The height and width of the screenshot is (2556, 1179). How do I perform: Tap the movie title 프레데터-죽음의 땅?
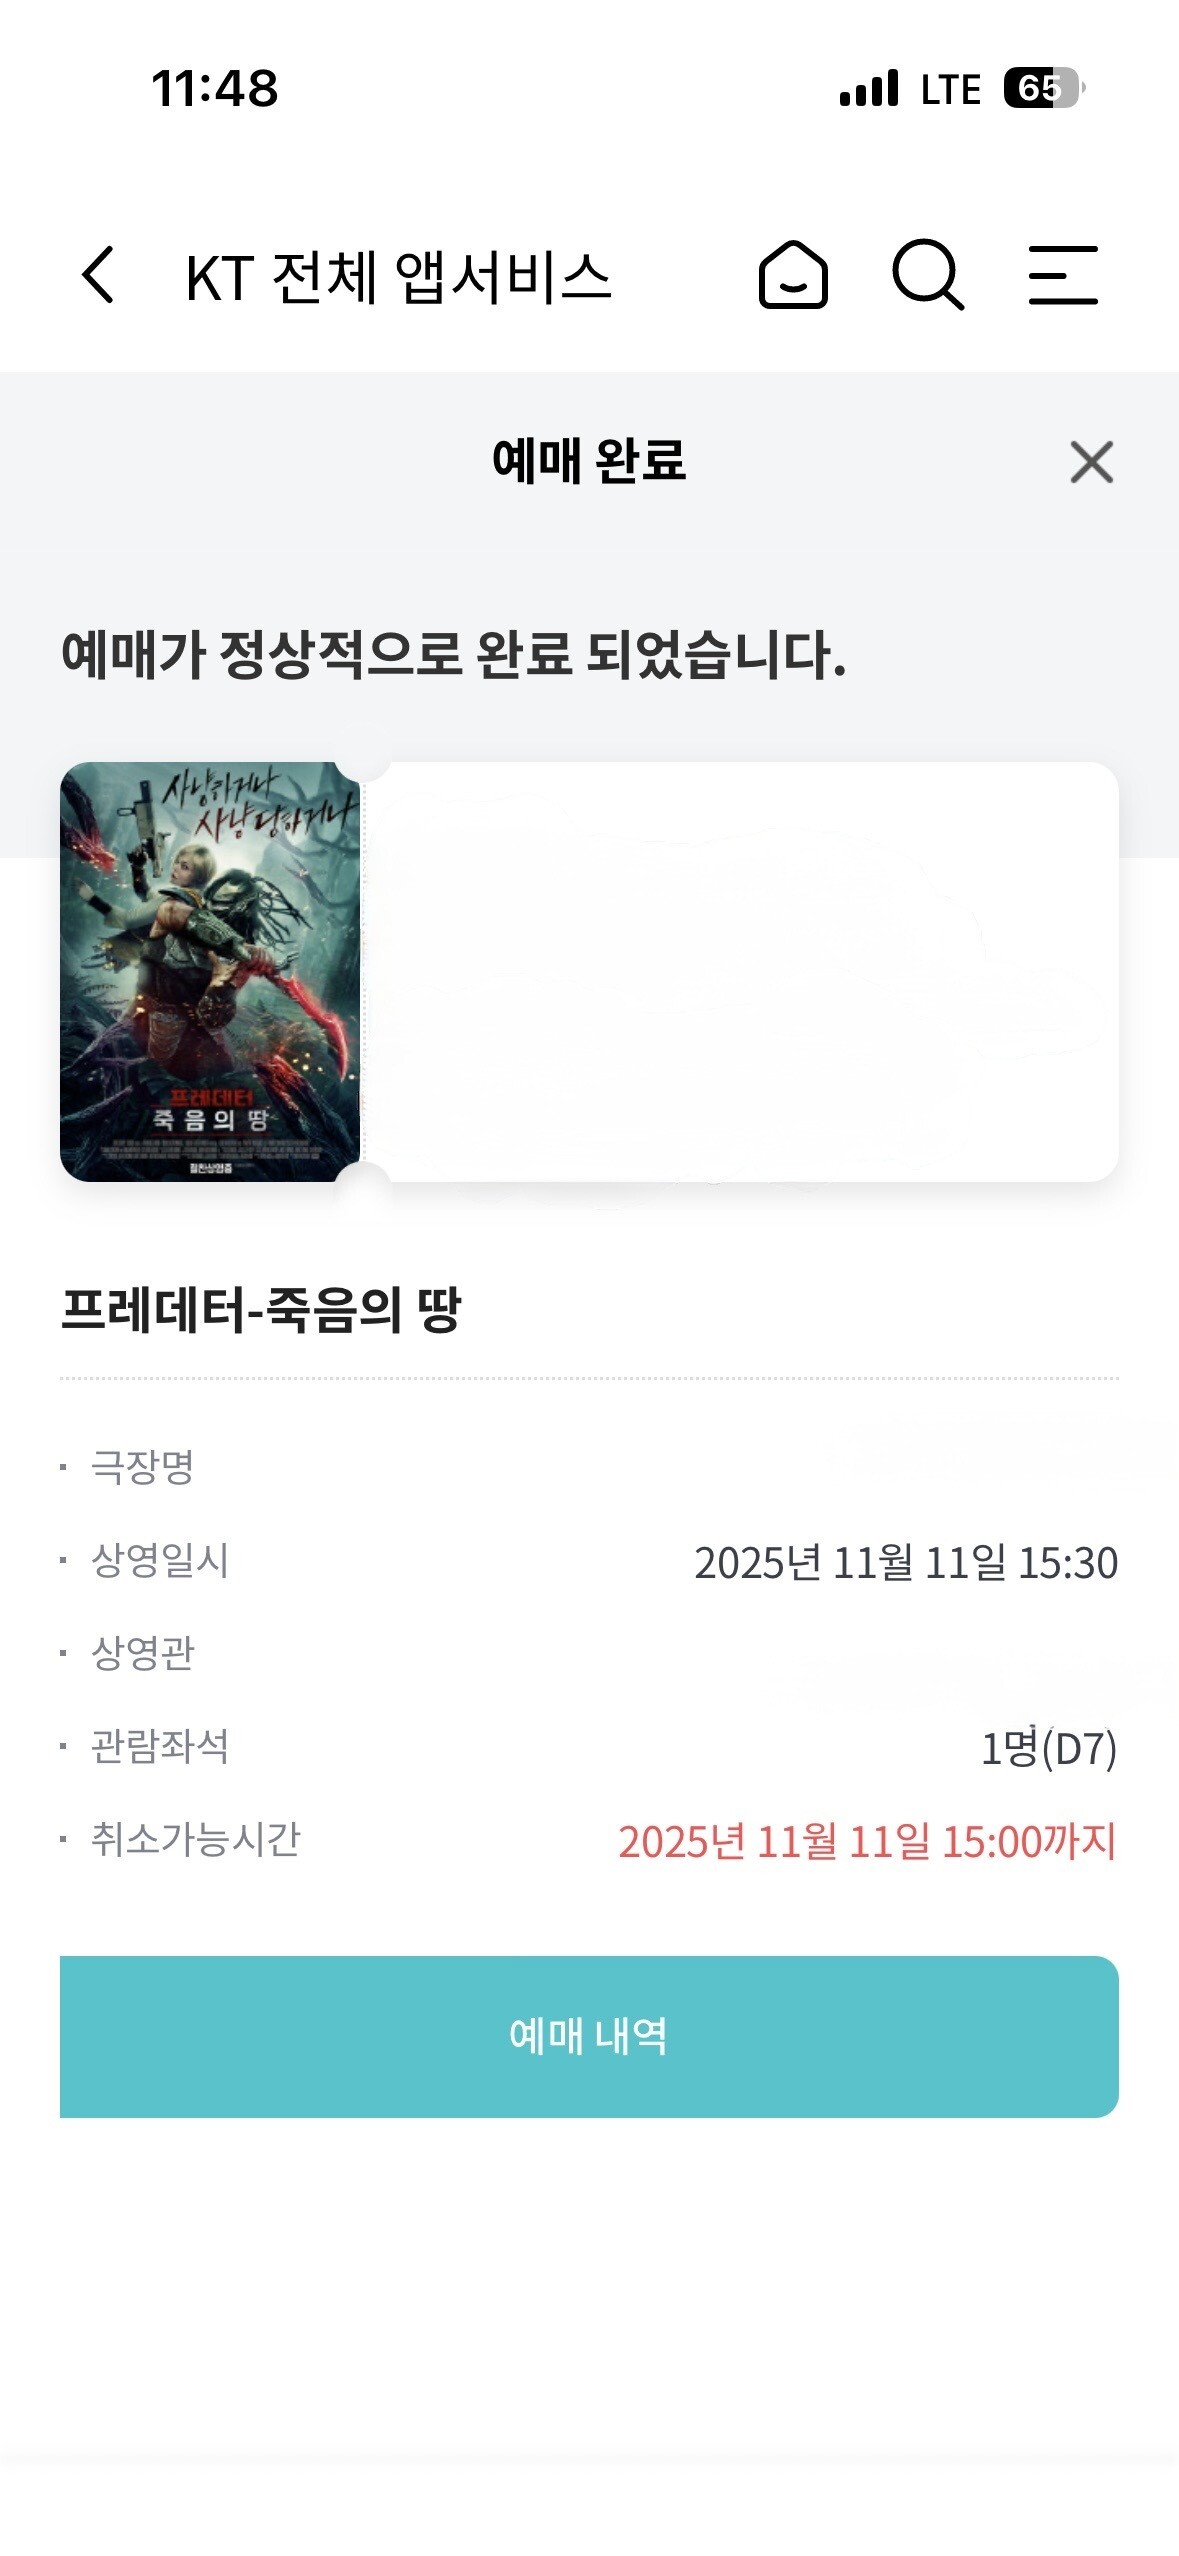tap(261, 1309)
